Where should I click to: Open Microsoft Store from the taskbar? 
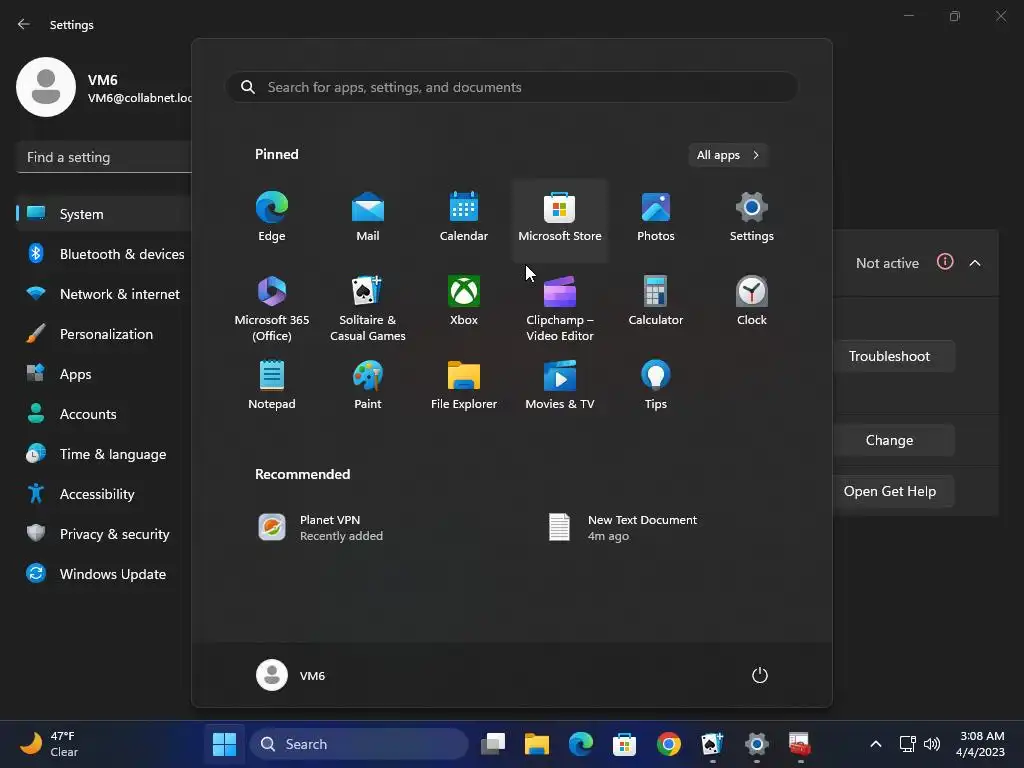pos(624,744)
